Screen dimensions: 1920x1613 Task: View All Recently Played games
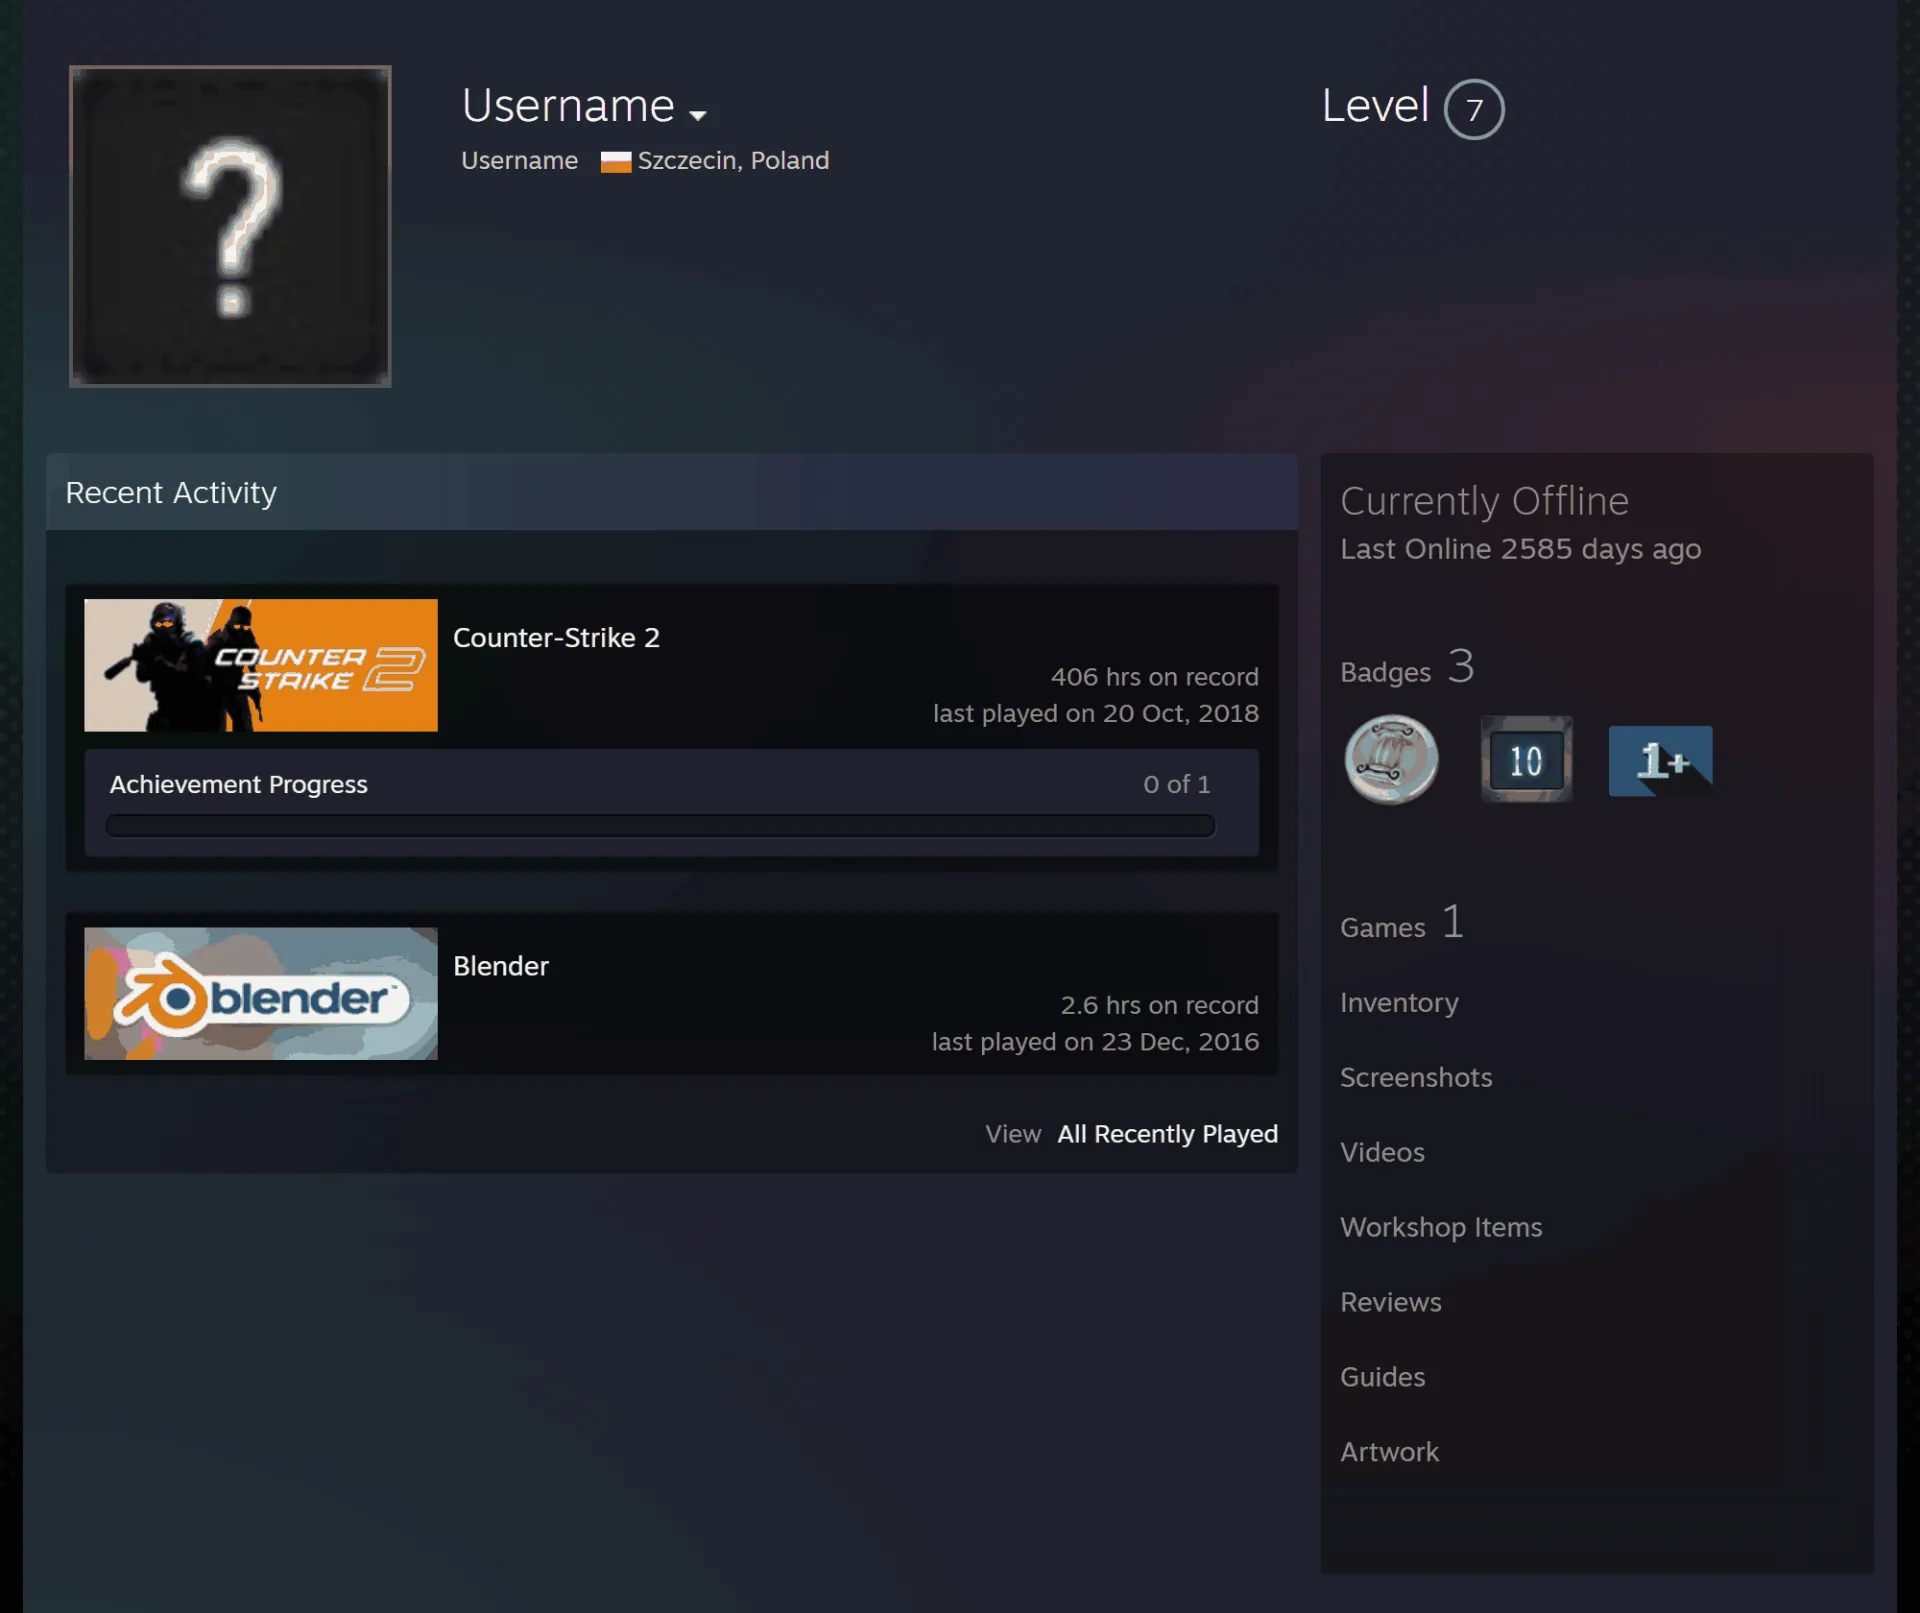(1167, 1134)
